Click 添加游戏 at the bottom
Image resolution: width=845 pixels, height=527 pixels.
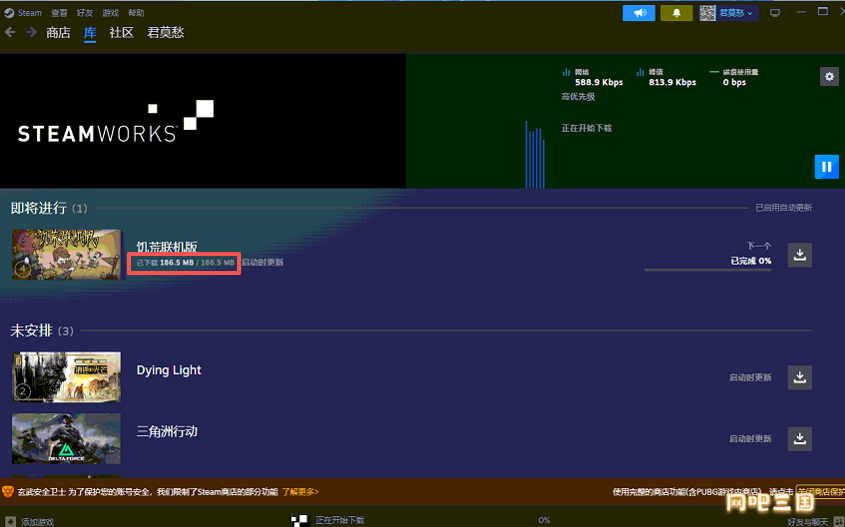[x=37, y=522]
